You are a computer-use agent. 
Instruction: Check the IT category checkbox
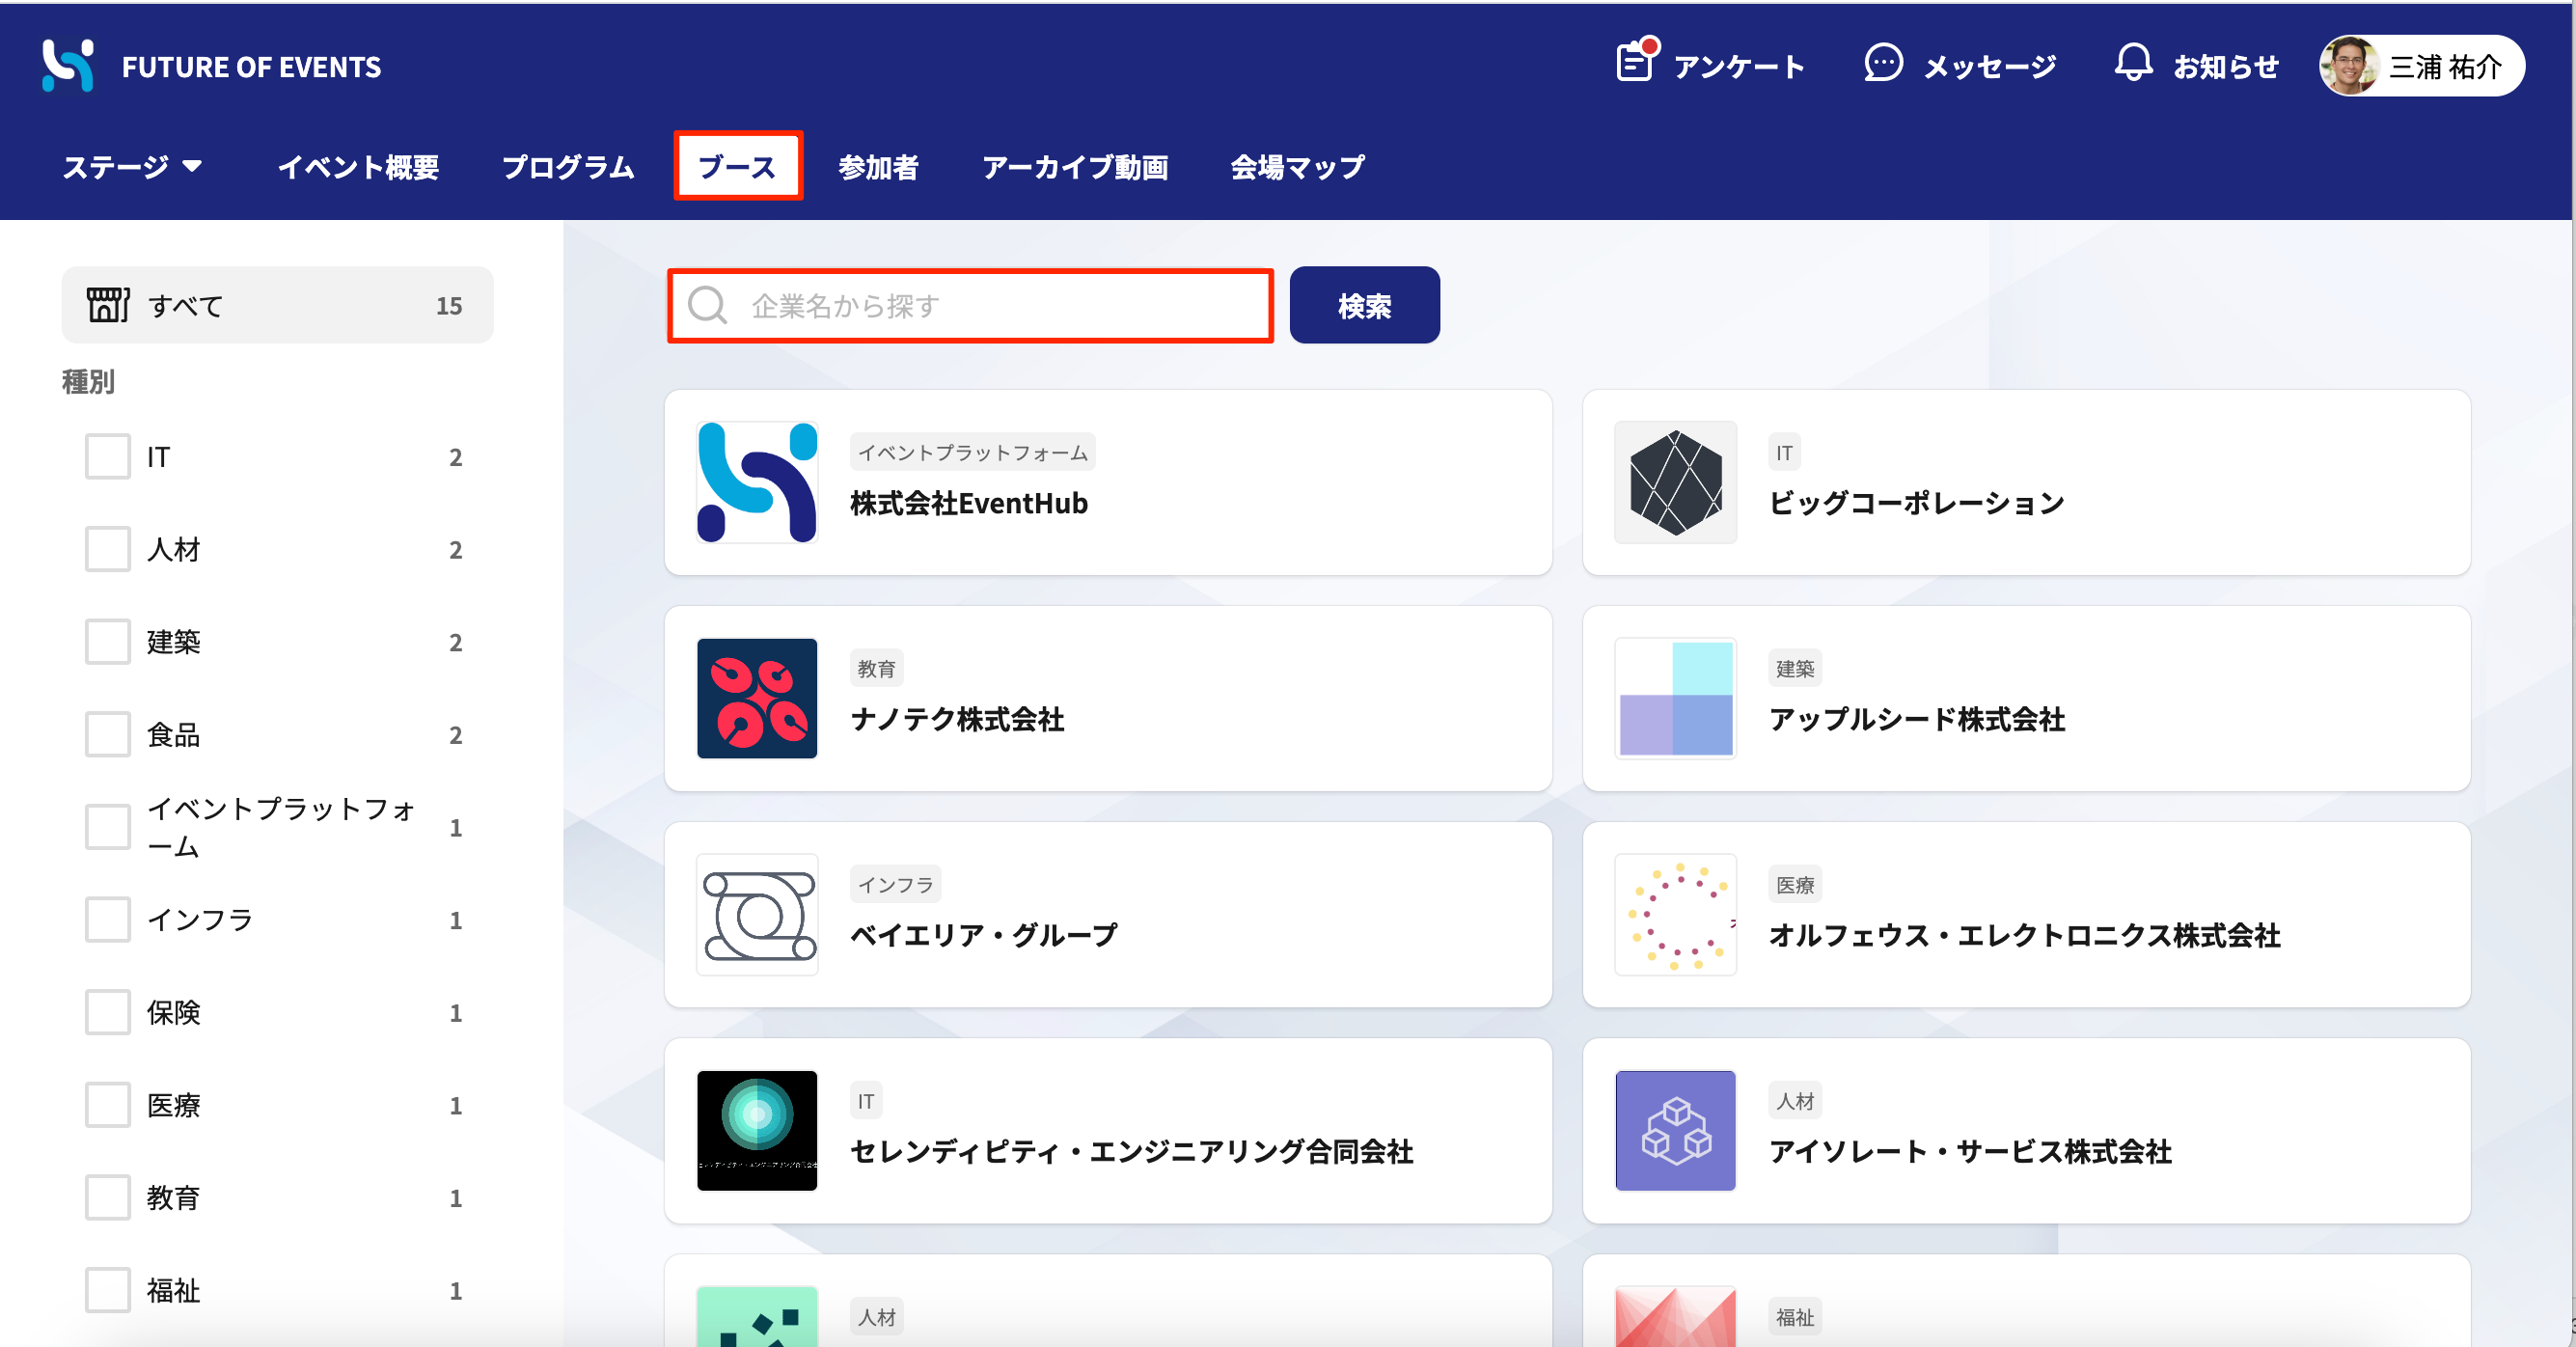[x=108, y=456]
